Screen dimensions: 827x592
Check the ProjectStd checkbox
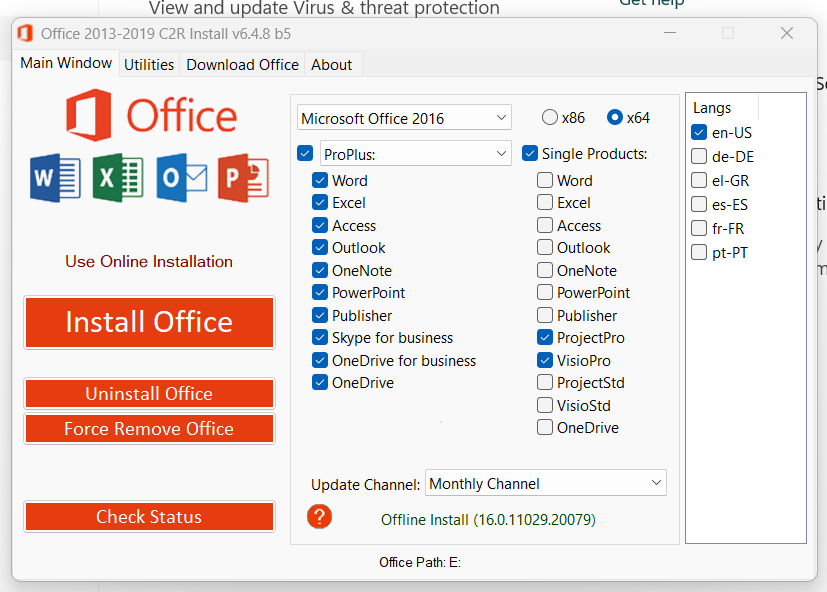point(545,383)
